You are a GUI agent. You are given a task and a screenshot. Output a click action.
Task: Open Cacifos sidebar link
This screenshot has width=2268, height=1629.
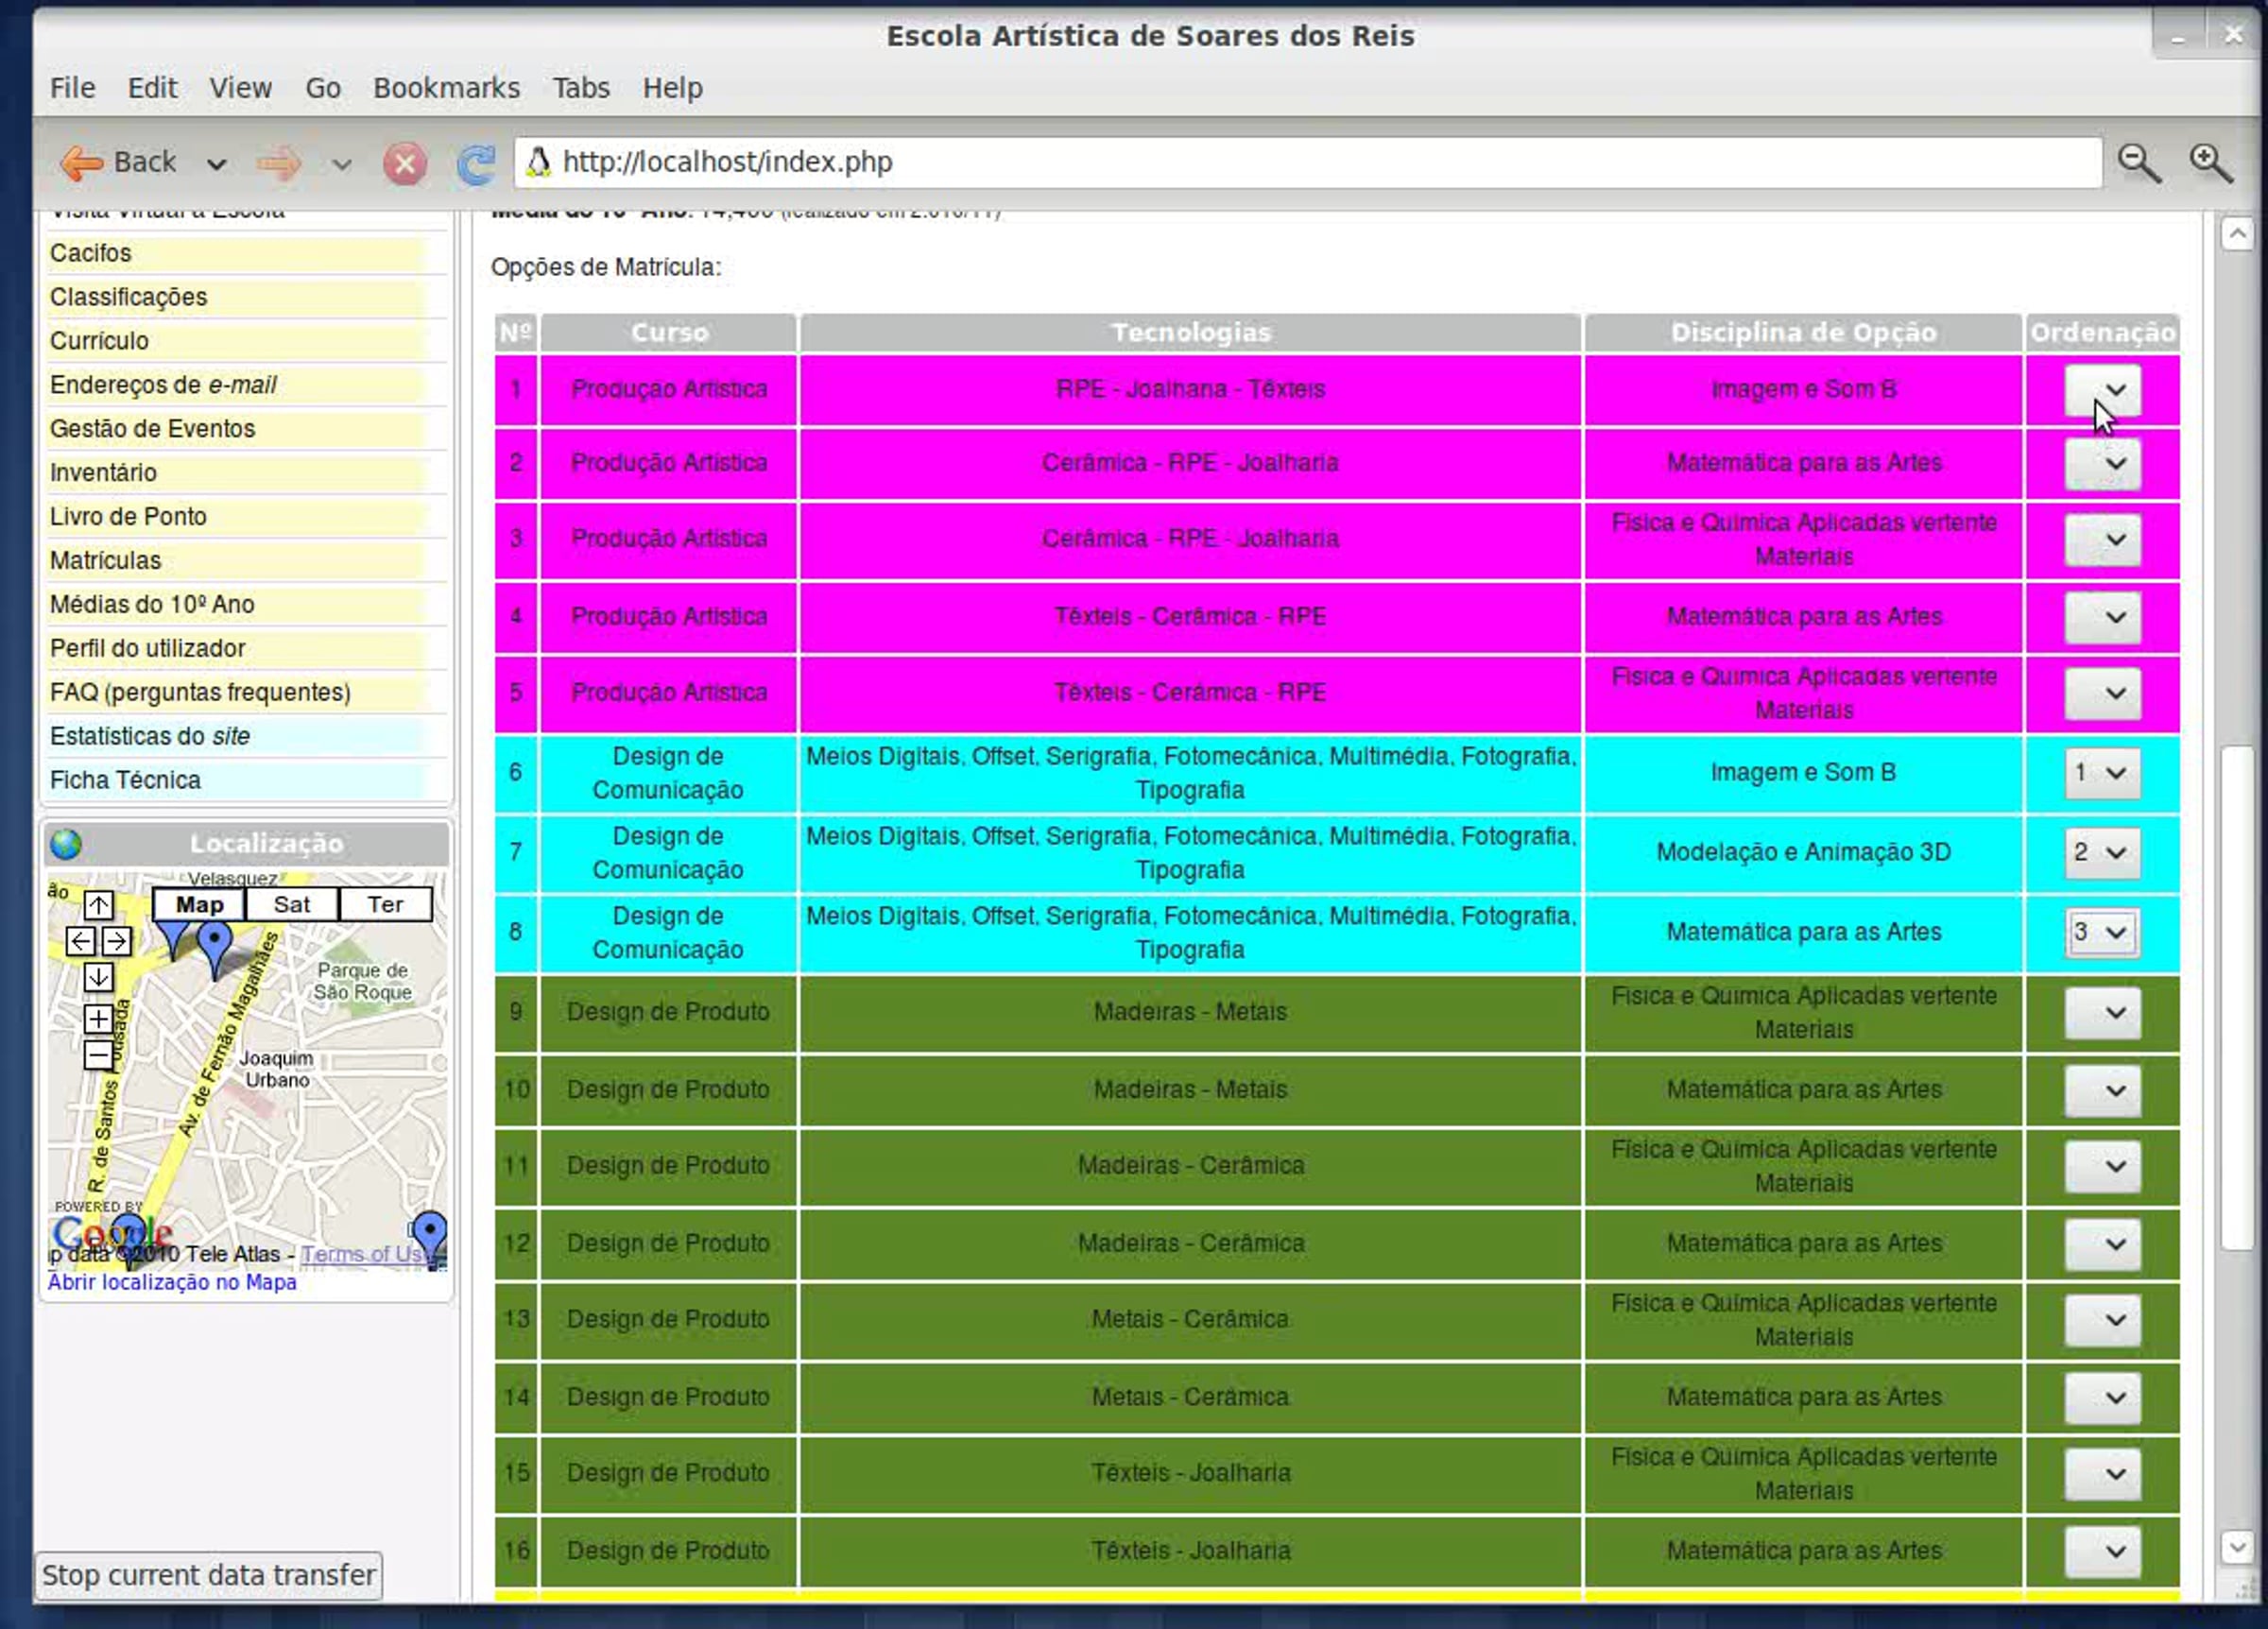click(x=91, y=253)
